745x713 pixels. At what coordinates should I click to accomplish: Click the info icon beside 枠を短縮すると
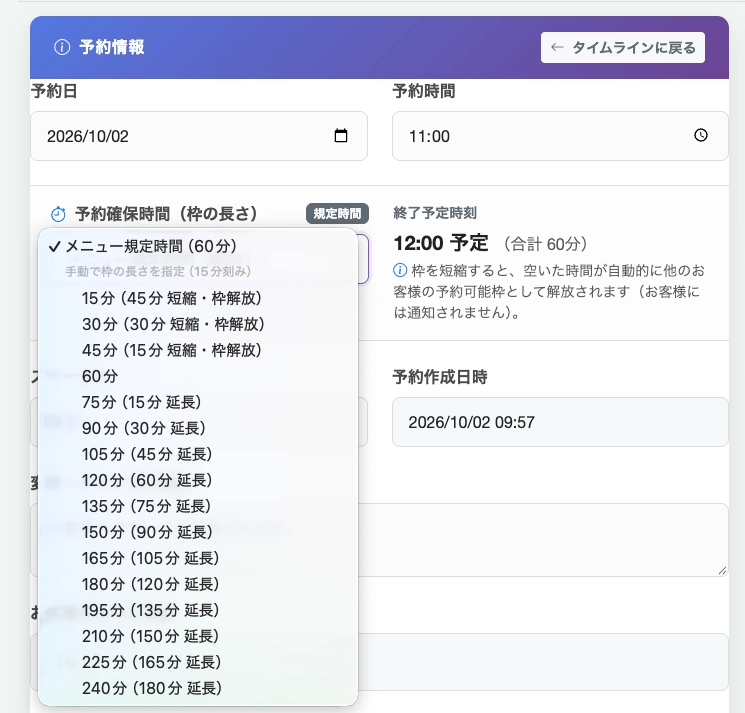pos(400,270)
